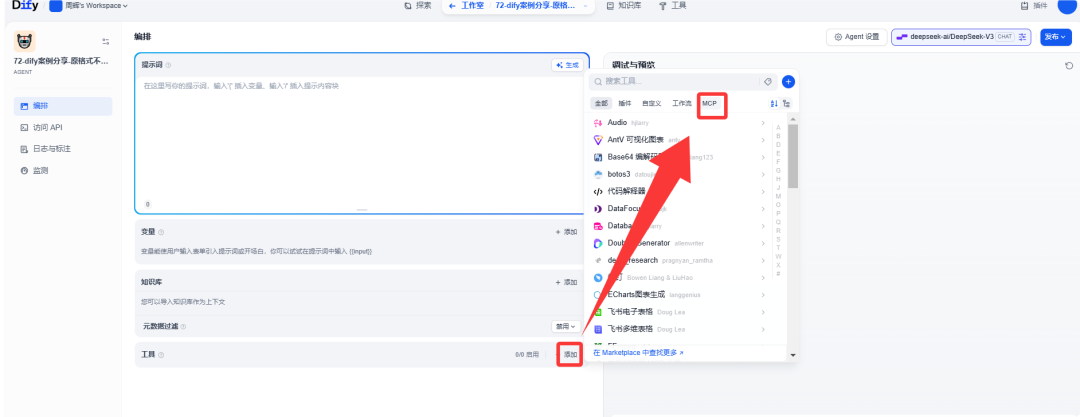
Task: Click the Audio tool icon
Action: (598, 123)
